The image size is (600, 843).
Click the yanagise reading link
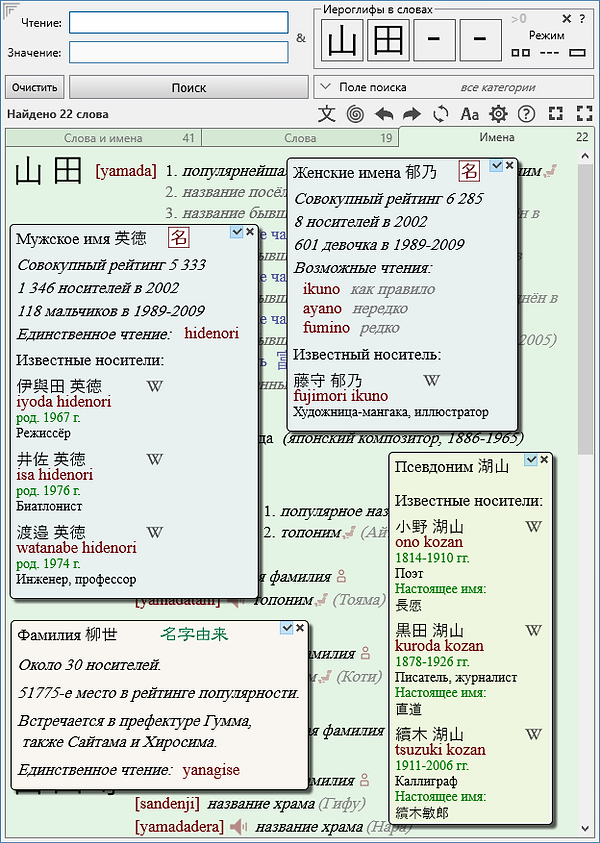211,770
